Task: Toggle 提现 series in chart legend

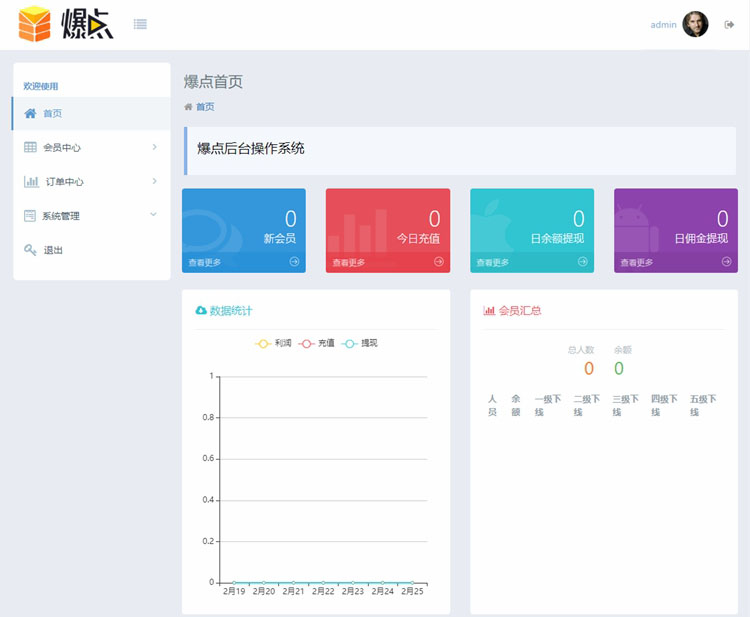Action: (x=359, y=343)
